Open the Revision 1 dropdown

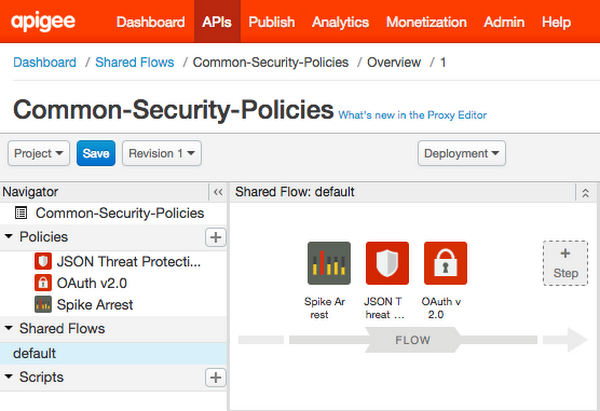point(162,153)
